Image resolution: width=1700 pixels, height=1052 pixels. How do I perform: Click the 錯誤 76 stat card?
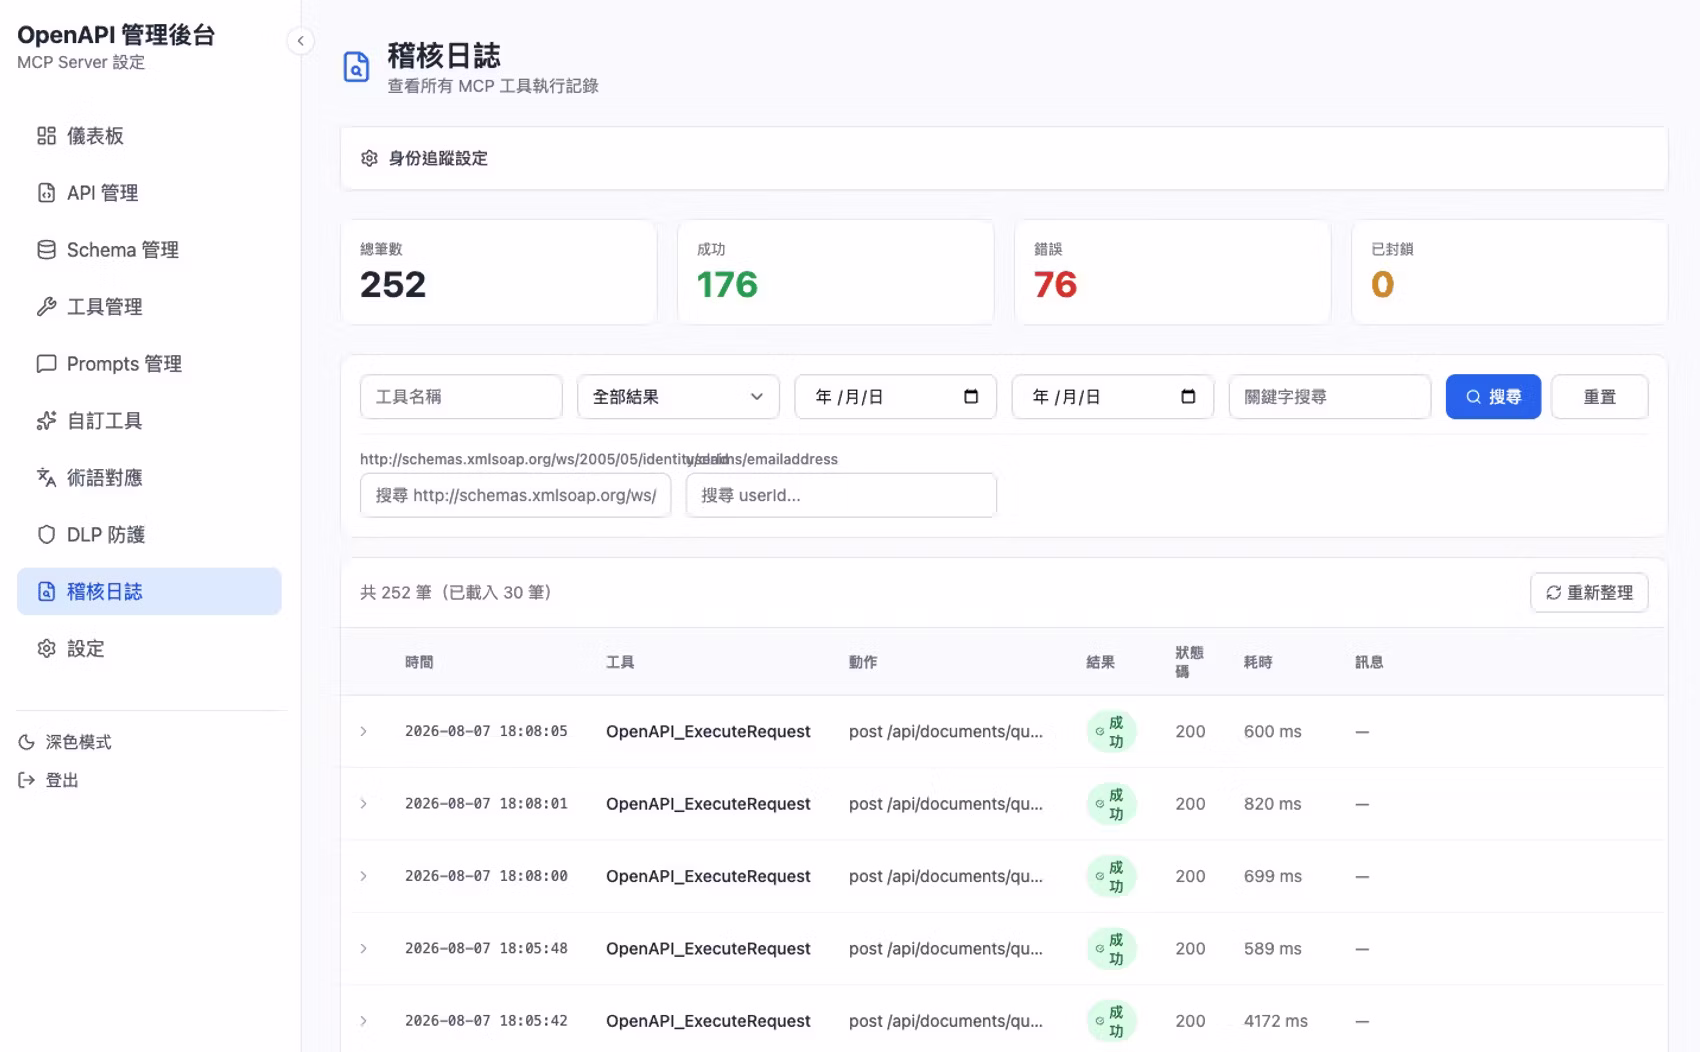(1173, 272)
